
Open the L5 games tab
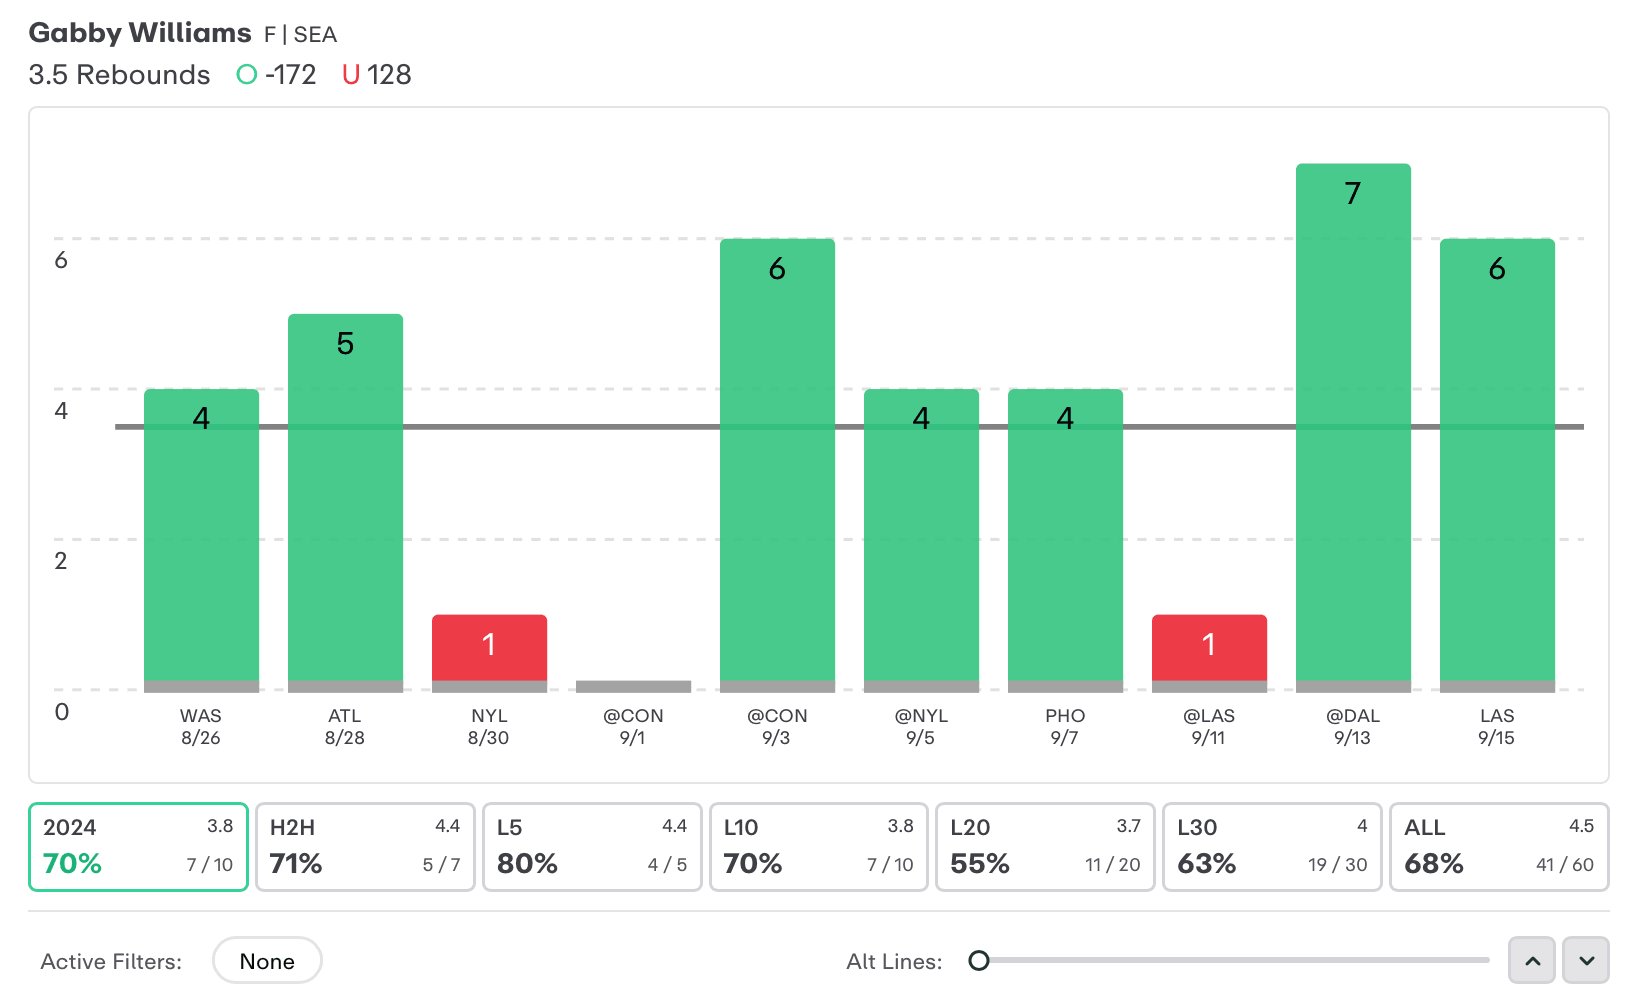coord(592,846)
